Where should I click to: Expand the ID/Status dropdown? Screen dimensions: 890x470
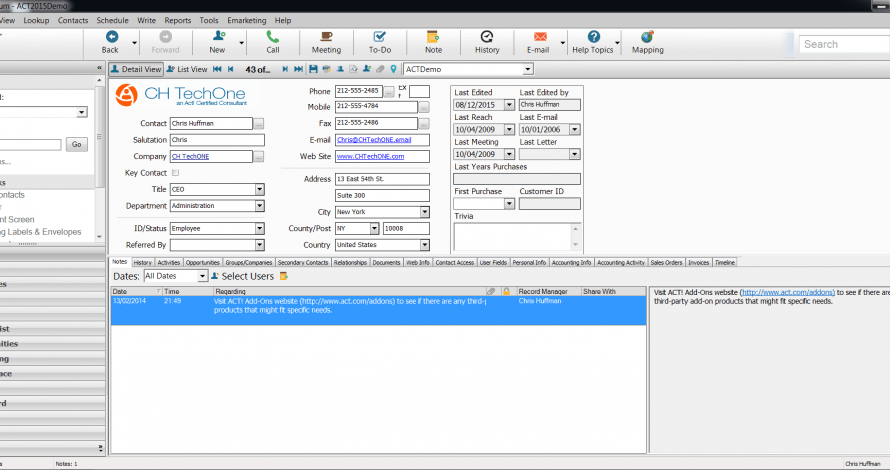point(259,228)
